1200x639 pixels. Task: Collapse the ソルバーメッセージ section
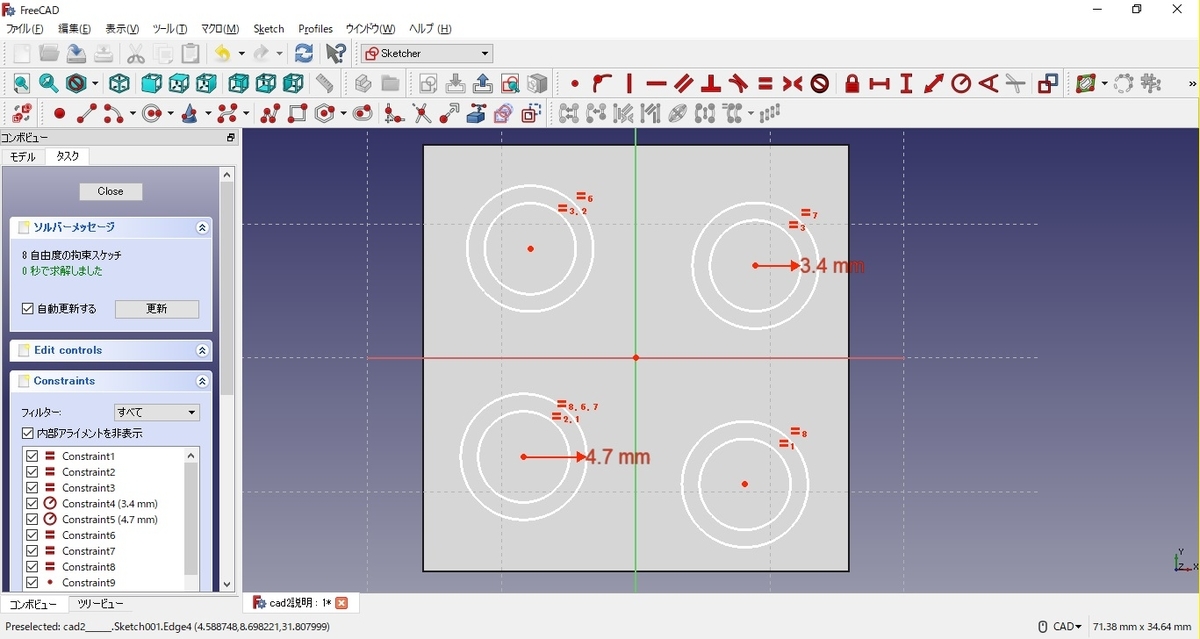[202, 228]
